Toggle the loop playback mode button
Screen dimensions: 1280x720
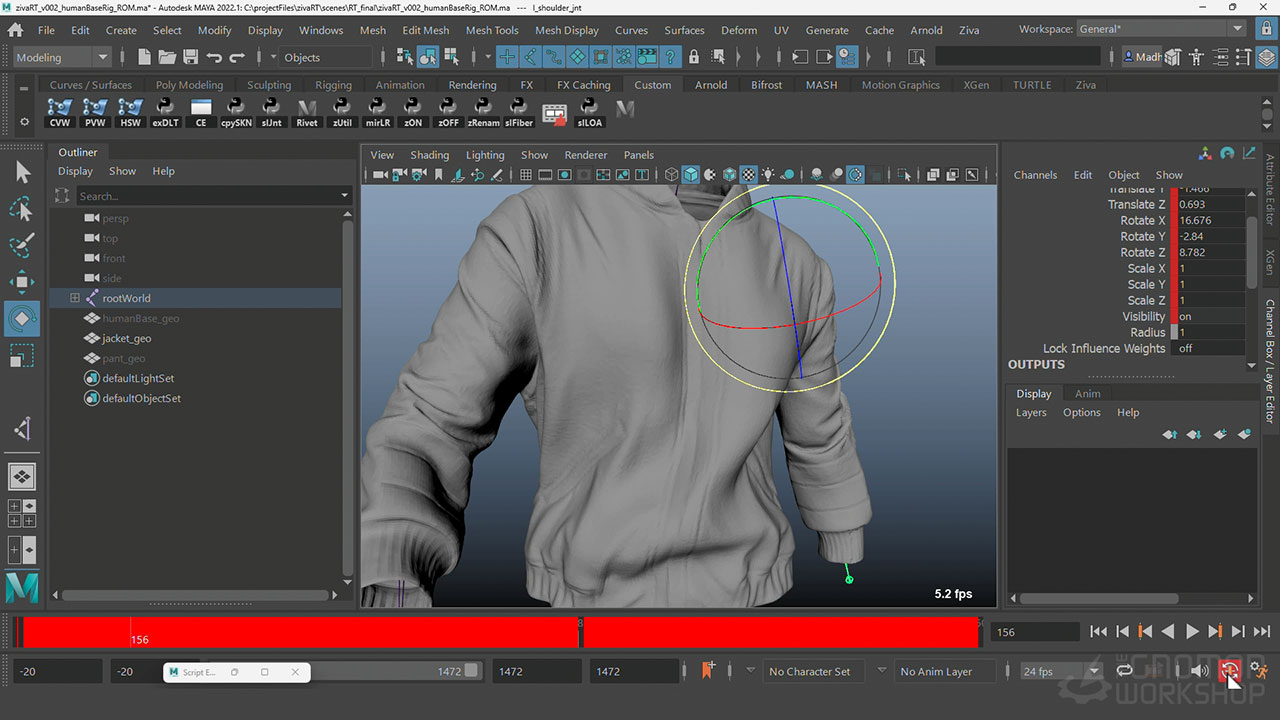point(1125,671)
